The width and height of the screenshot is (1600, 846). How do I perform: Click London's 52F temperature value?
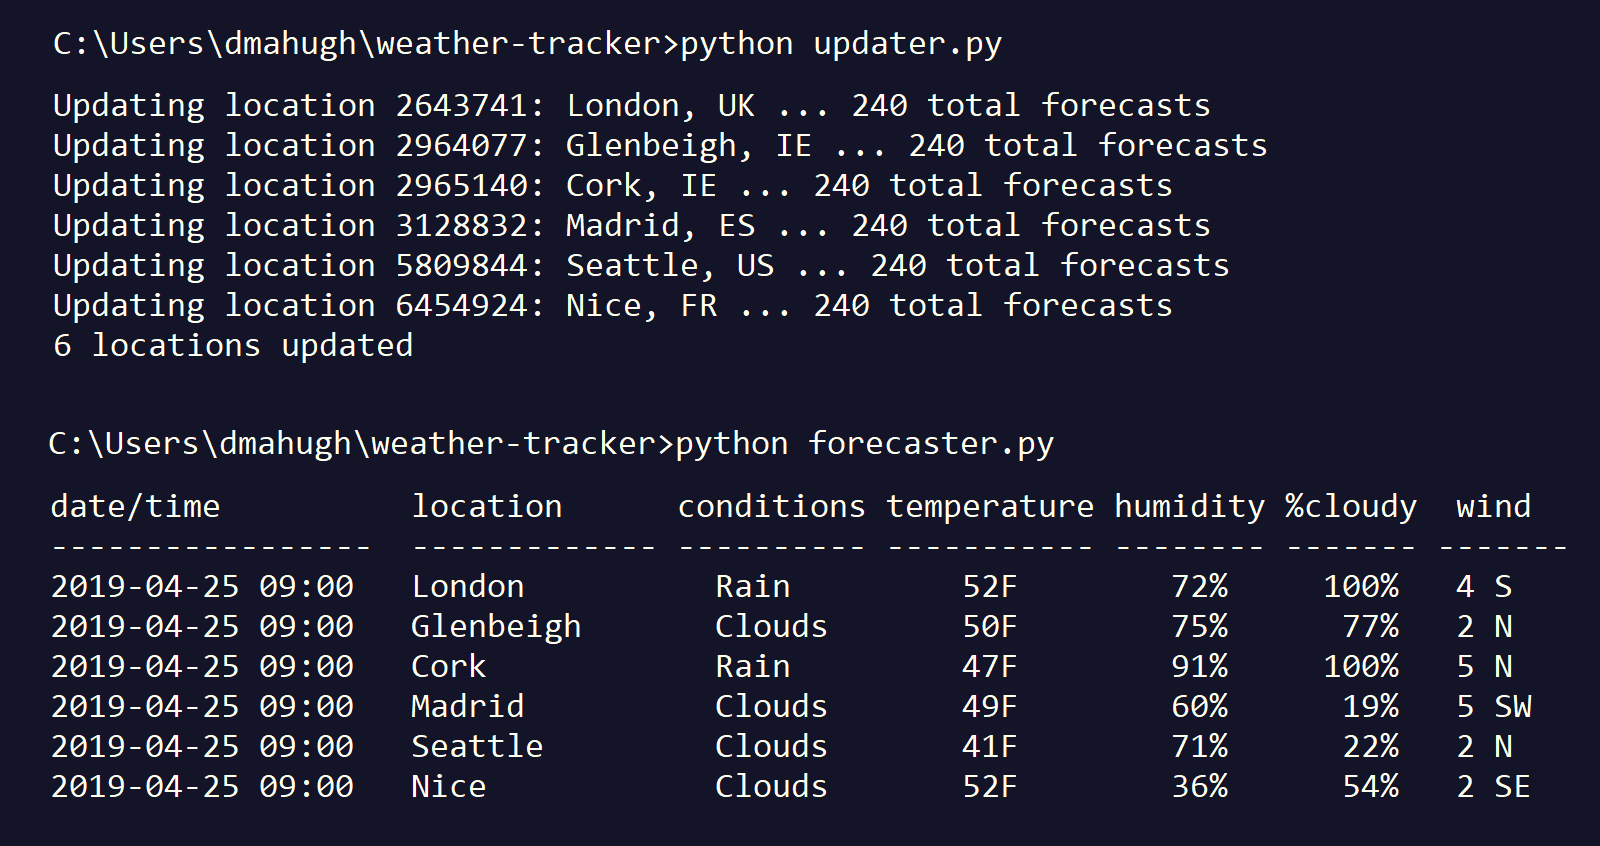tap(990, 587)
